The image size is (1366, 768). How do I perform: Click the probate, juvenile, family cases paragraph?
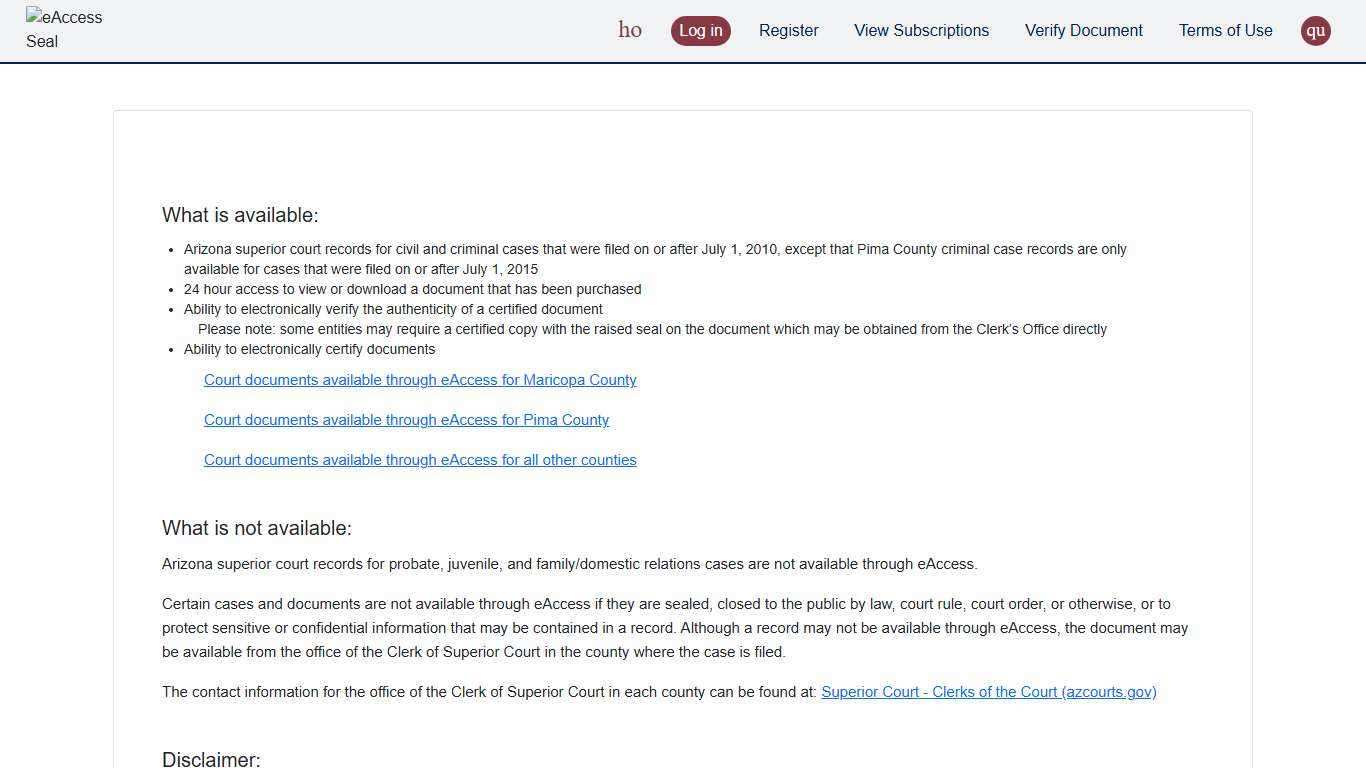(x=569, y=564)
